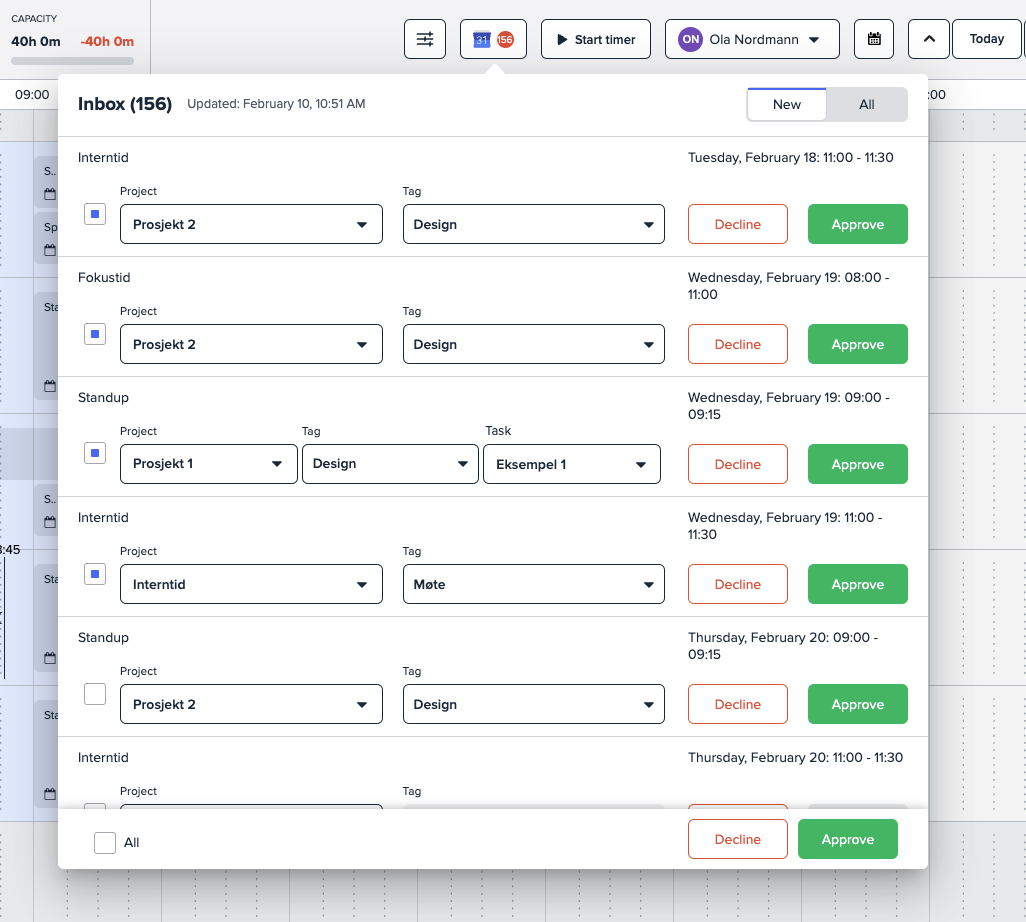Viewport: 1026px width, 922px height.
Task: Click the "40h 0m" capacity value
Action: (x=36, y=41)
